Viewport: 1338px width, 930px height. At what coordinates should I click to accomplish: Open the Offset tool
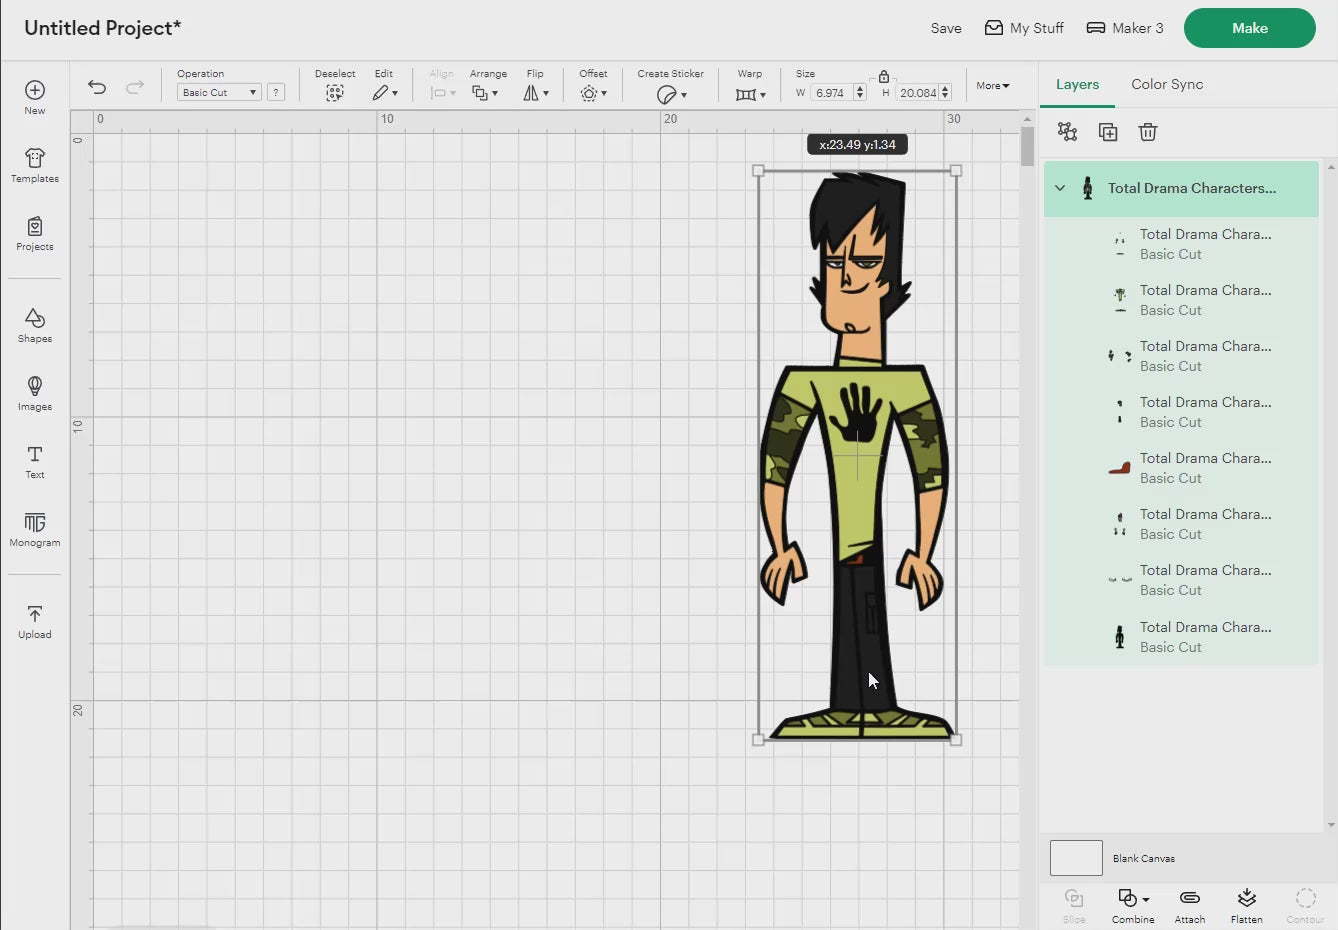point(593,93)
